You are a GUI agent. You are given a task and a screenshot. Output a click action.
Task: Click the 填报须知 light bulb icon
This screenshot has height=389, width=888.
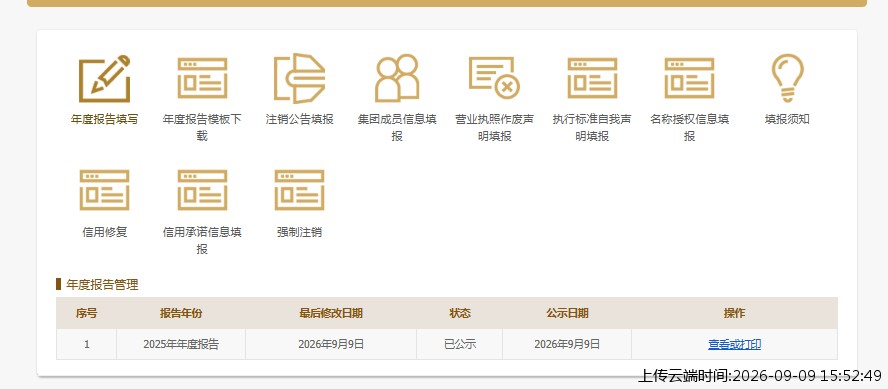click(787, 78)
